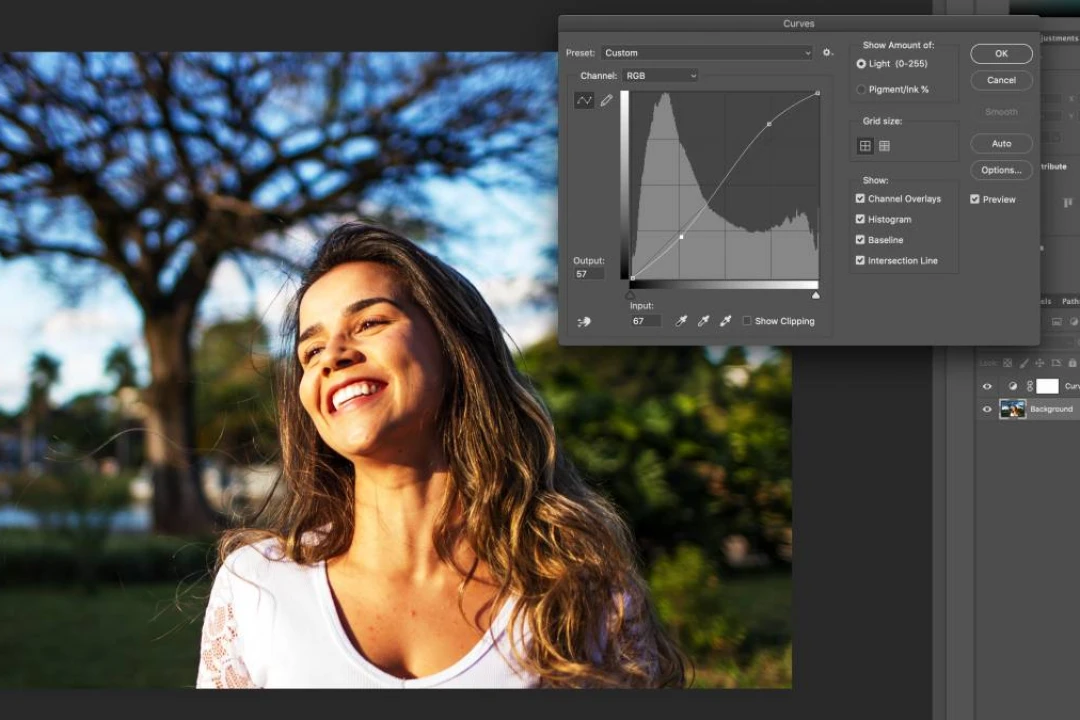Click lock transparent pixels icon in Layers

point(1007,362)
